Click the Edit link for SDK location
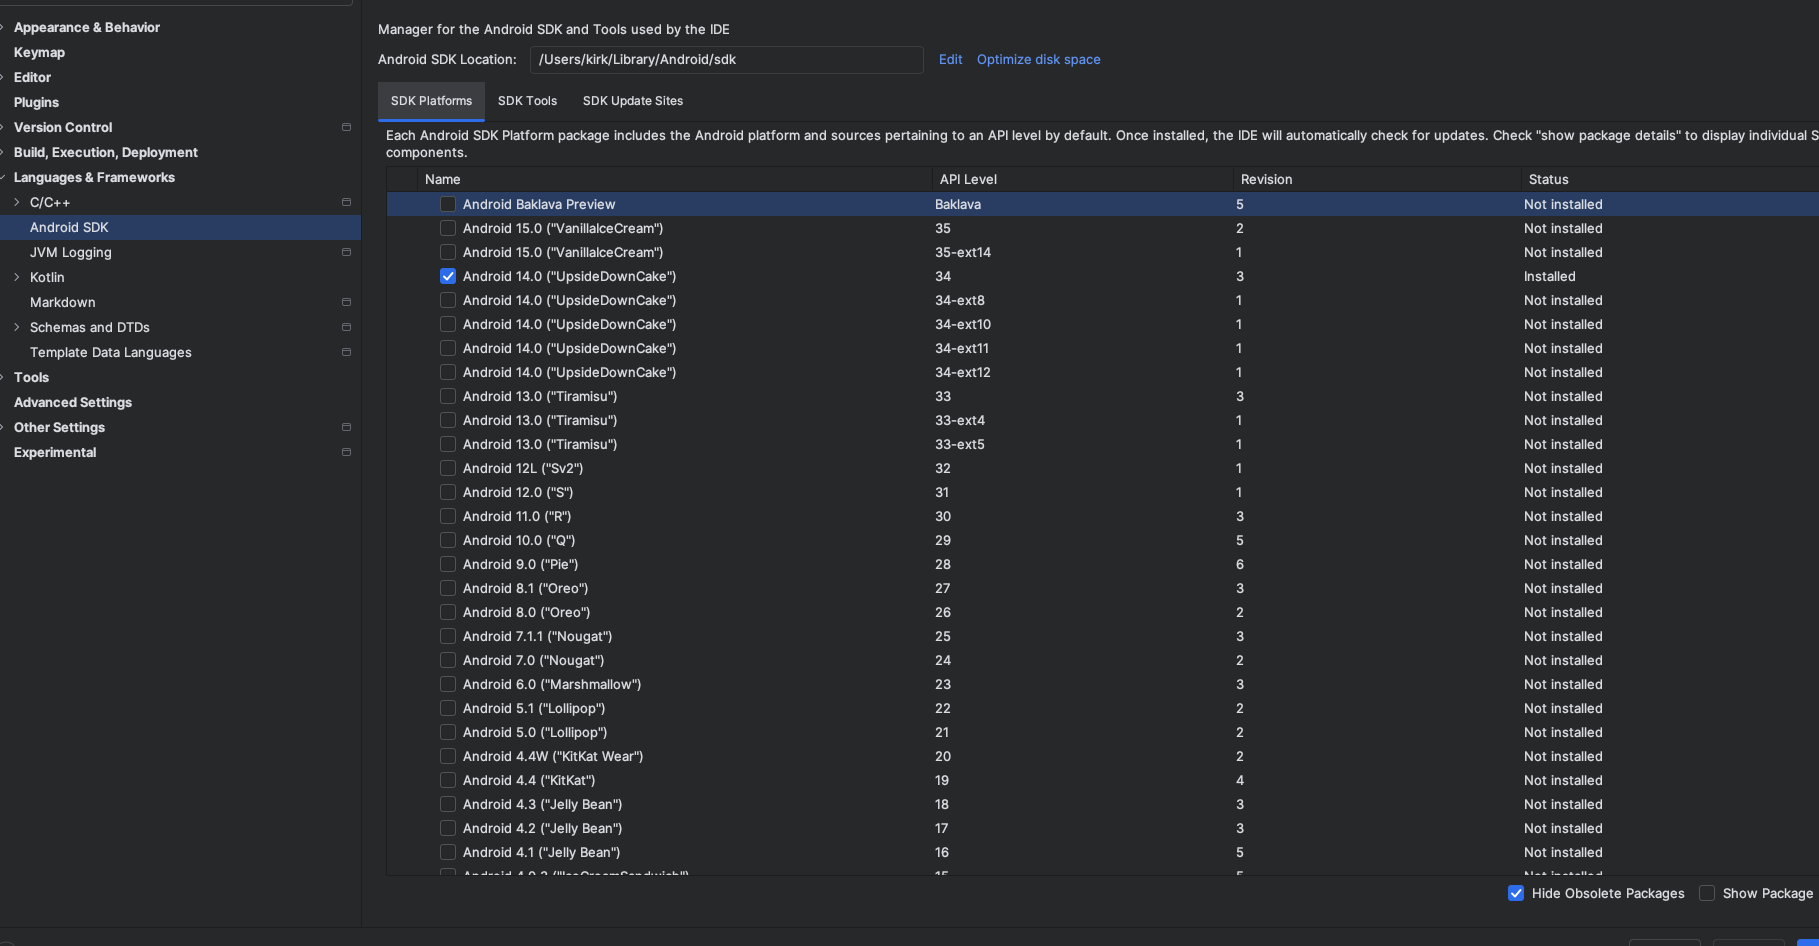 coord(950,60)
